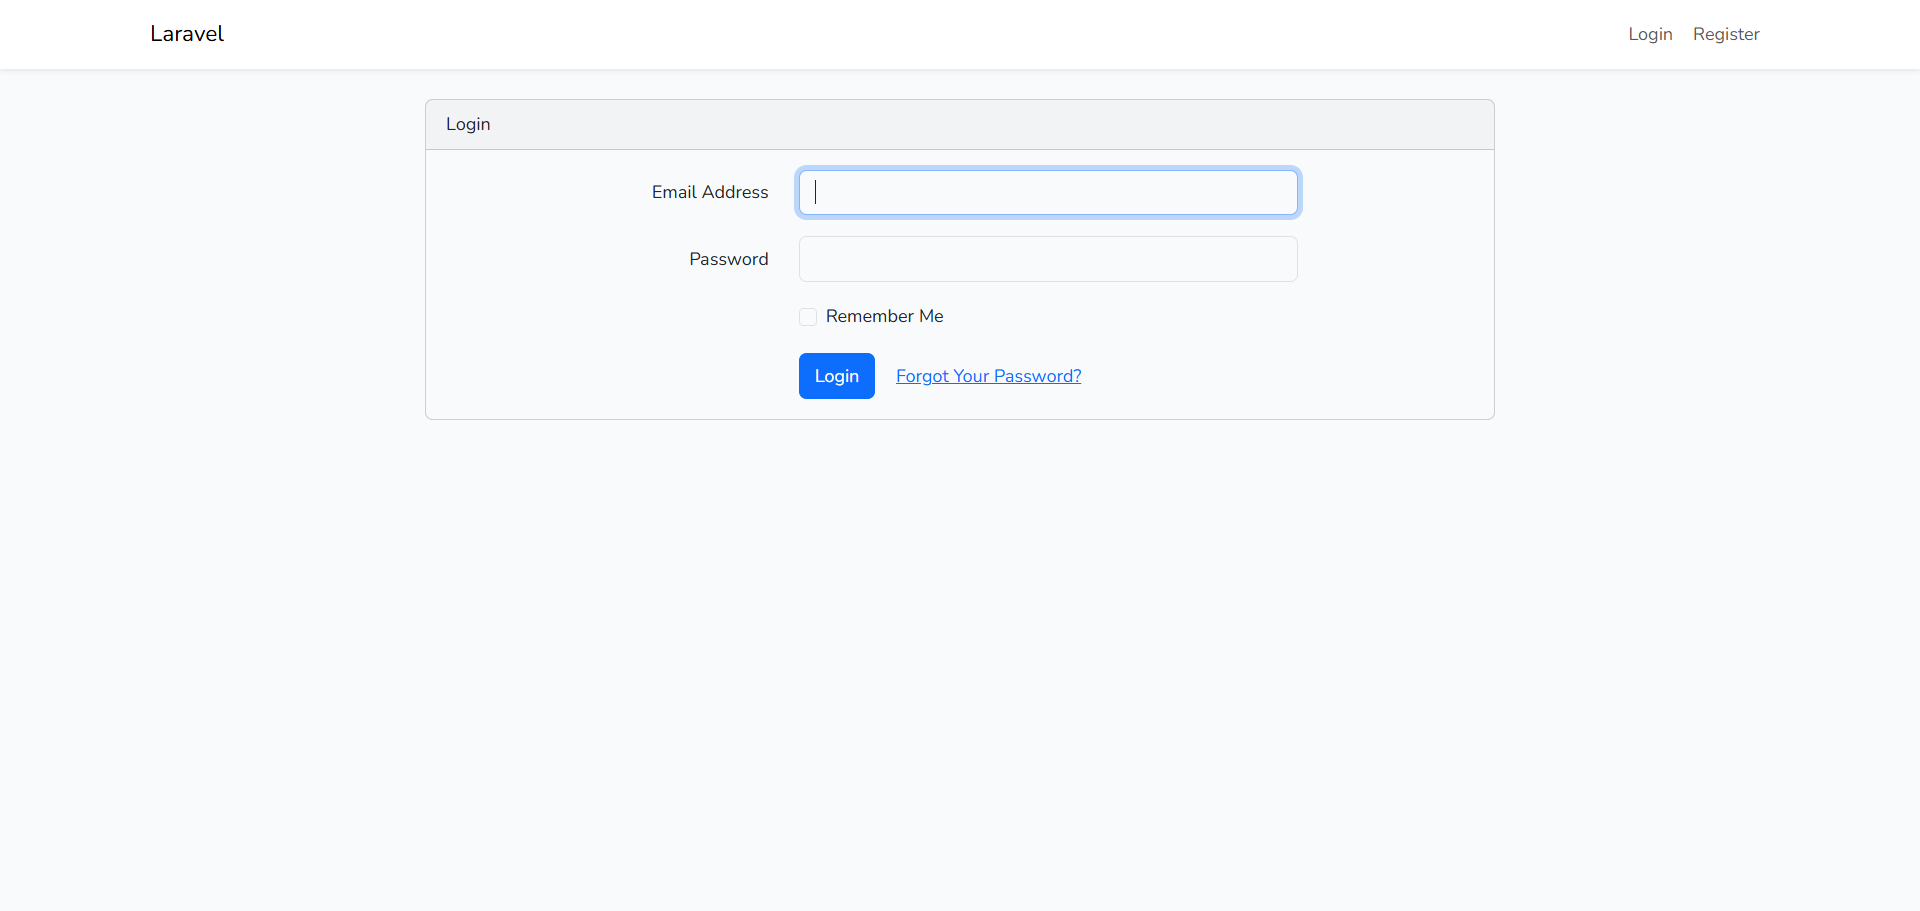Open the Forgot Your Password link

click(988, 376)
